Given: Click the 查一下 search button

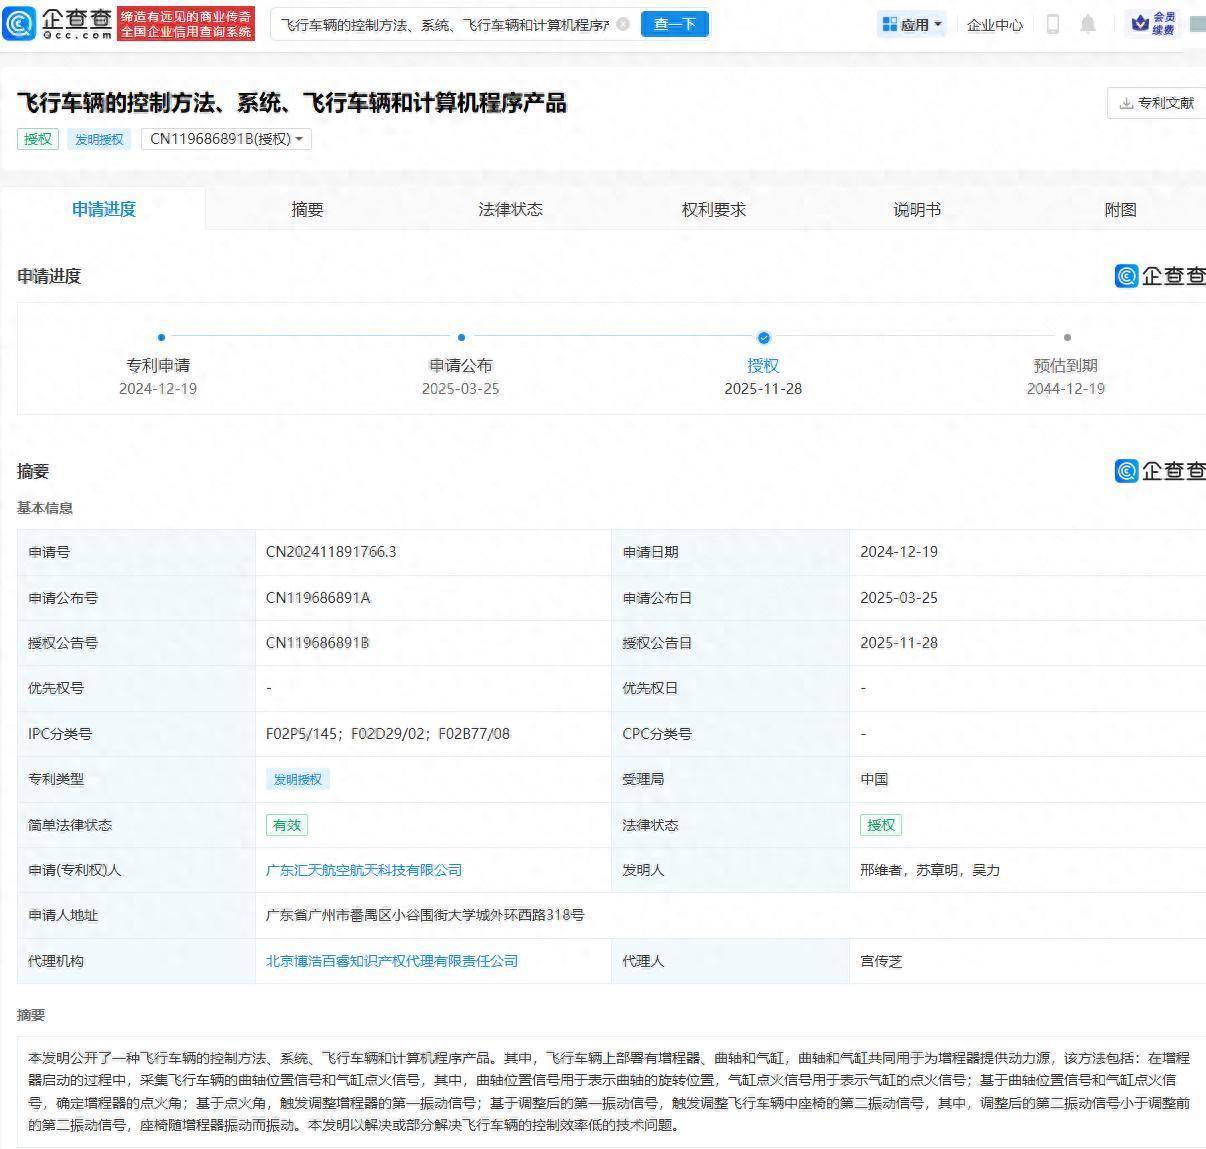Looking at the screenshot, I should coord(675,23).
